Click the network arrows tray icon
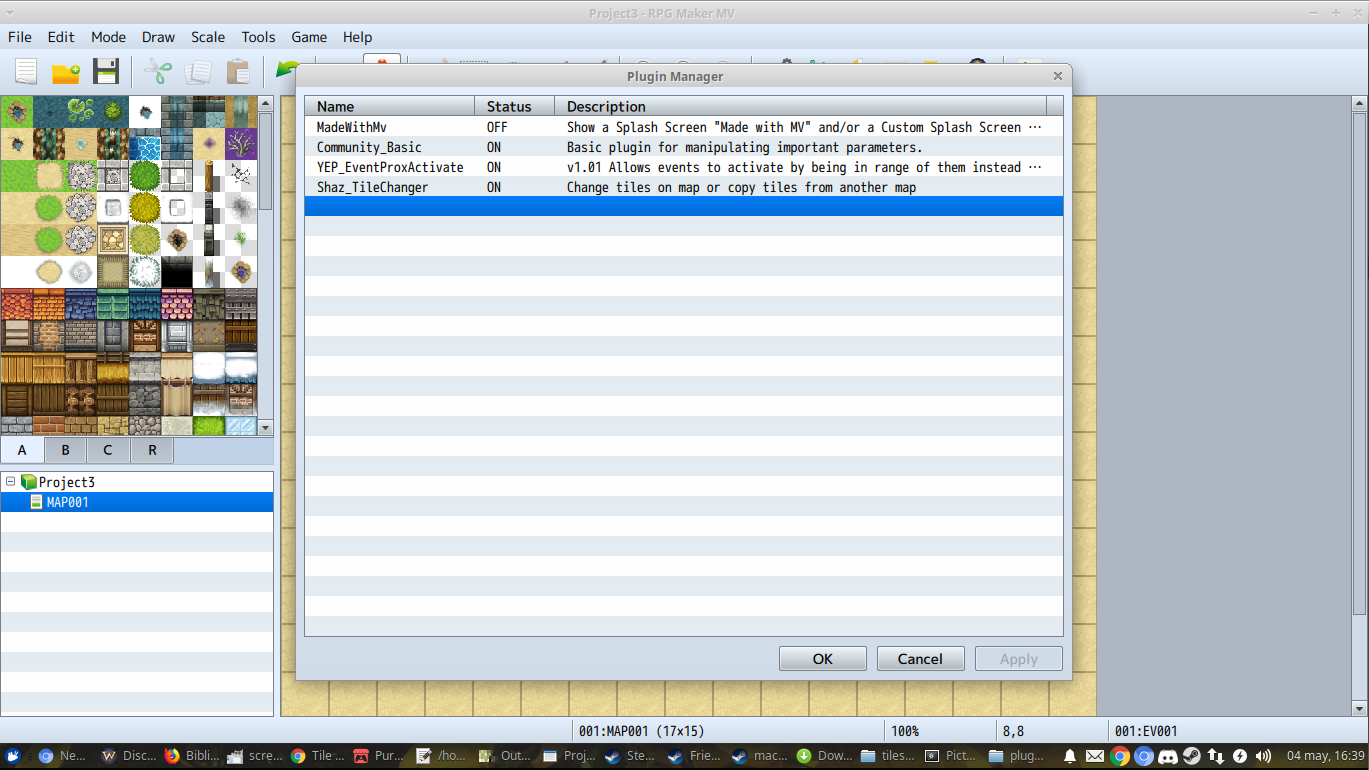 (x=1216, y=756)
